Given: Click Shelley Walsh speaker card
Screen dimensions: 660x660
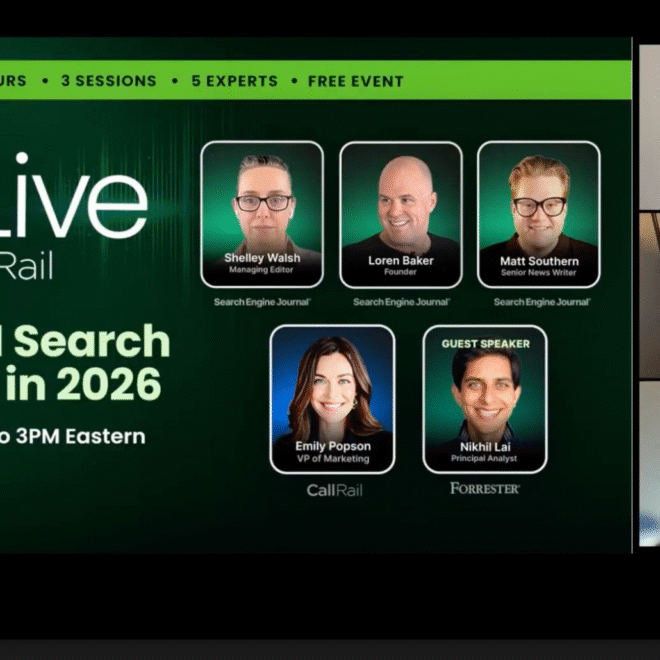Looking at the screenshot, I should point(262,215).
